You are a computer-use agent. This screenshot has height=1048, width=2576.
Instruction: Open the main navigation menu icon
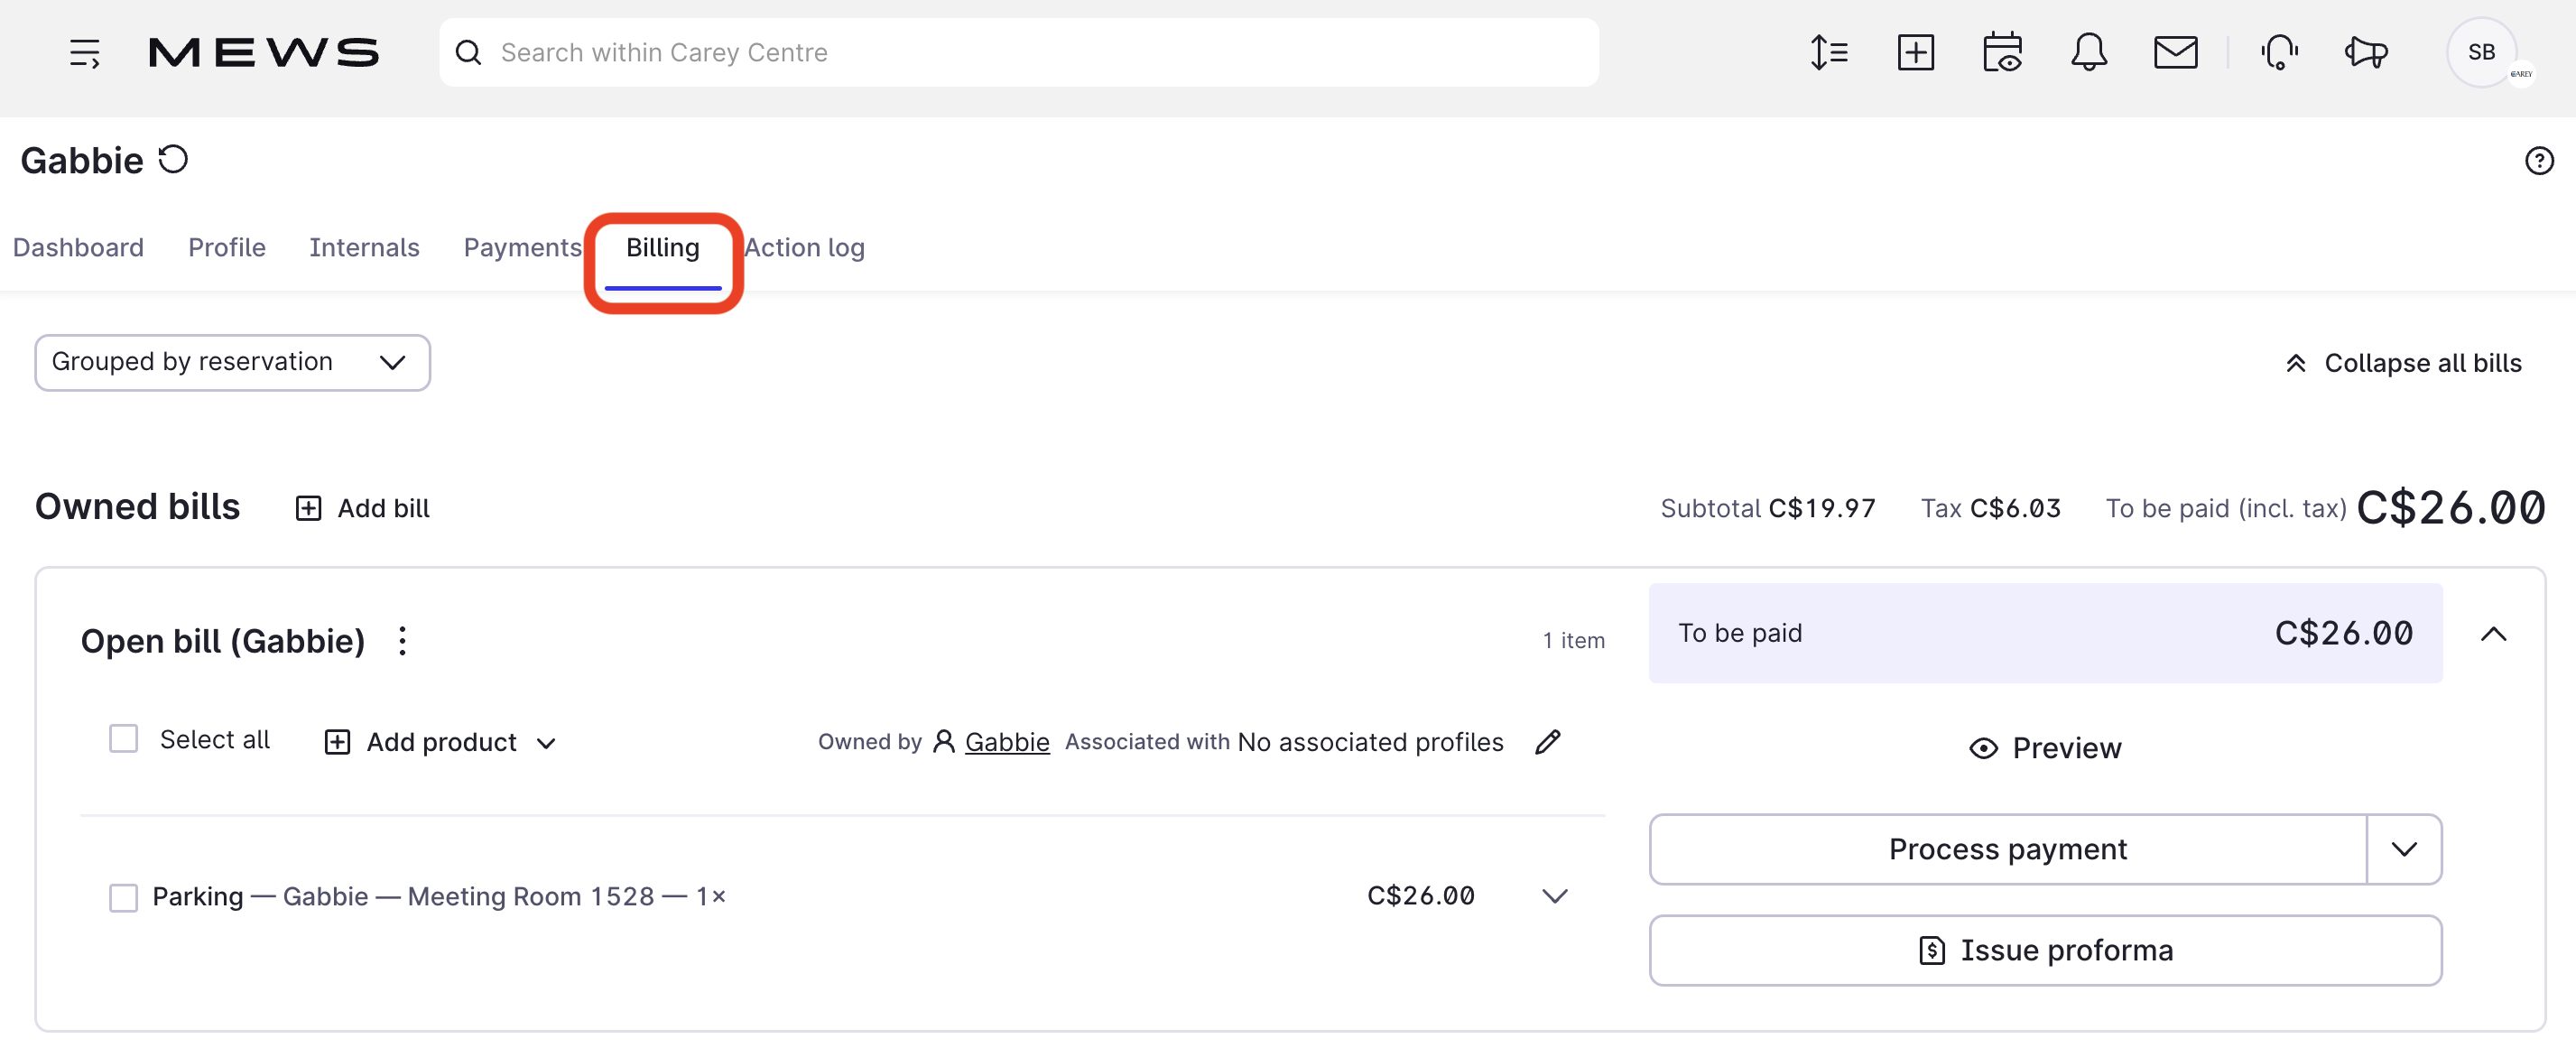pos(84,52)
